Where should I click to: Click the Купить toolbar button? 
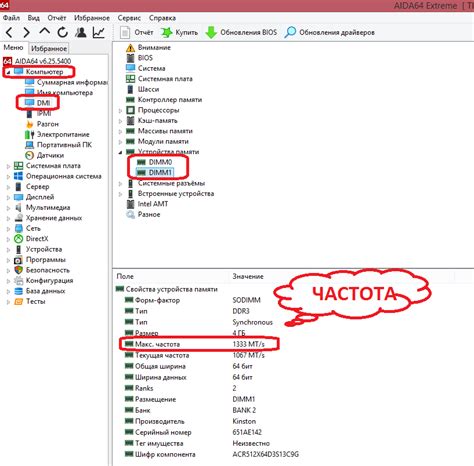[x=179, y=32]
